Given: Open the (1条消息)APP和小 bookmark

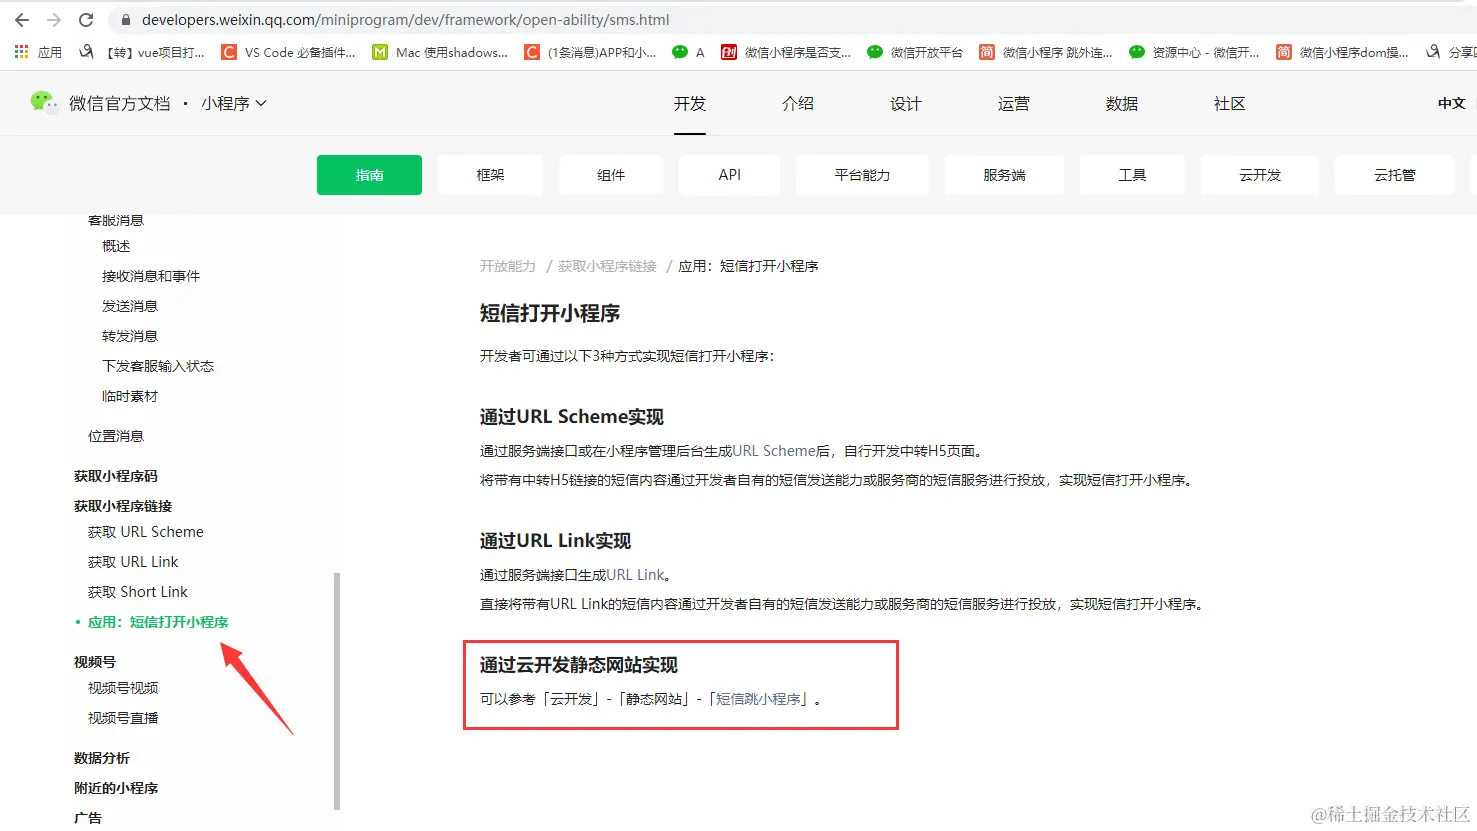Looking at the screenshot, I should 591,52.
